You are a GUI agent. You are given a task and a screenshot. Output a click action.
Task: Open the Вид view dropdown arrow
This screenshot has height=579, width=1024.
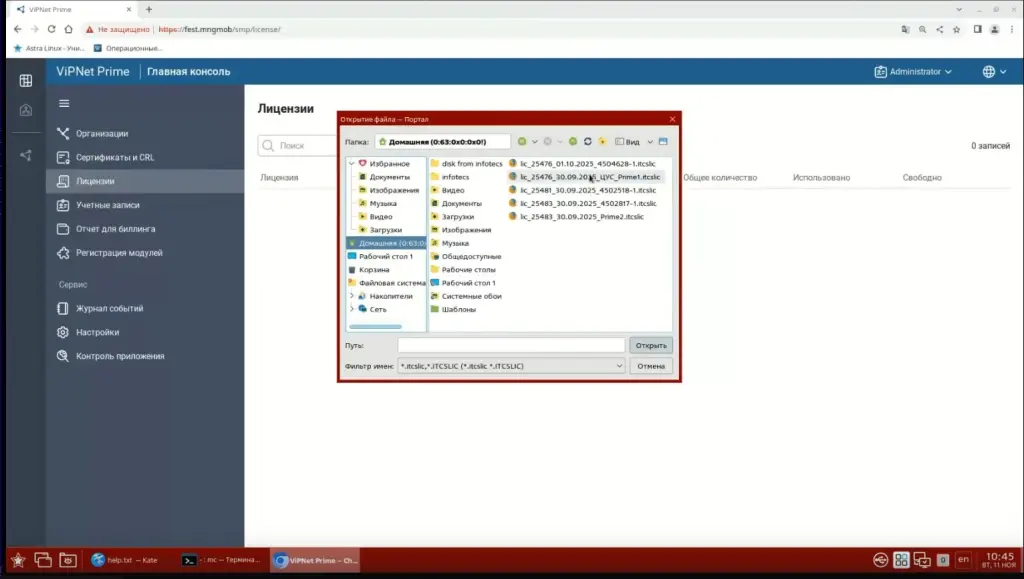click(x=650, y=142)
